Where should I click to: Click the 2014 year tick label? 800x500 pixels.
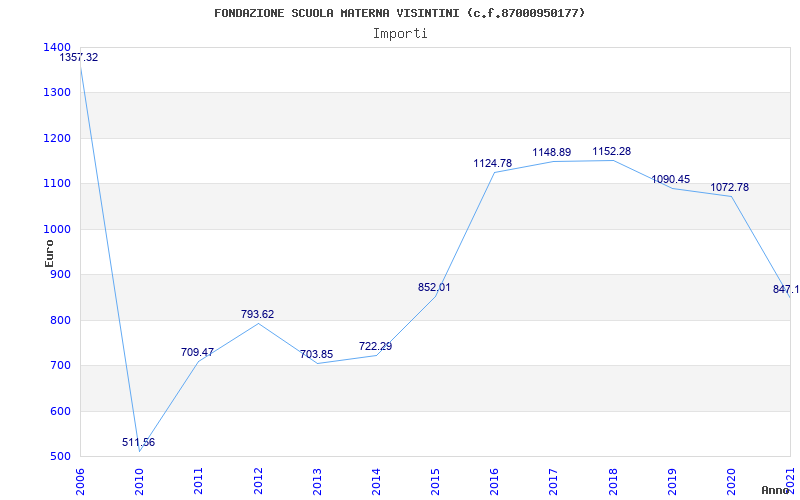point(376,481)
